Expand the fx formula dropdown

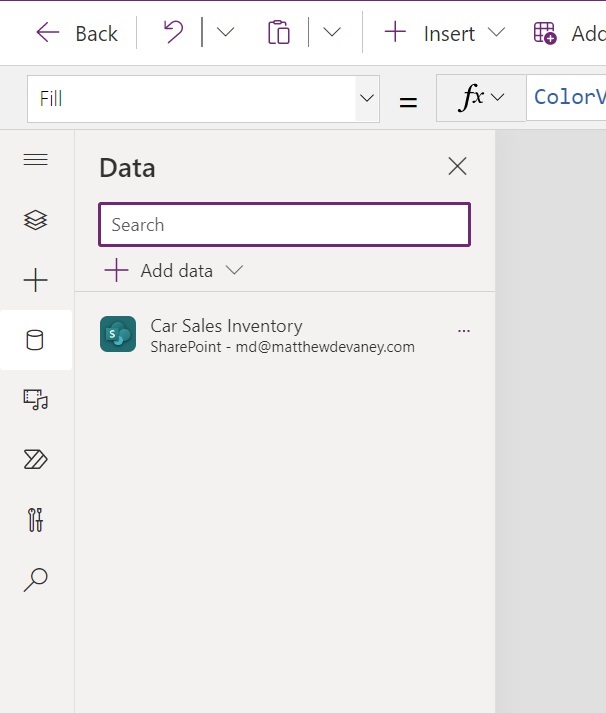(x=481, y=98)
